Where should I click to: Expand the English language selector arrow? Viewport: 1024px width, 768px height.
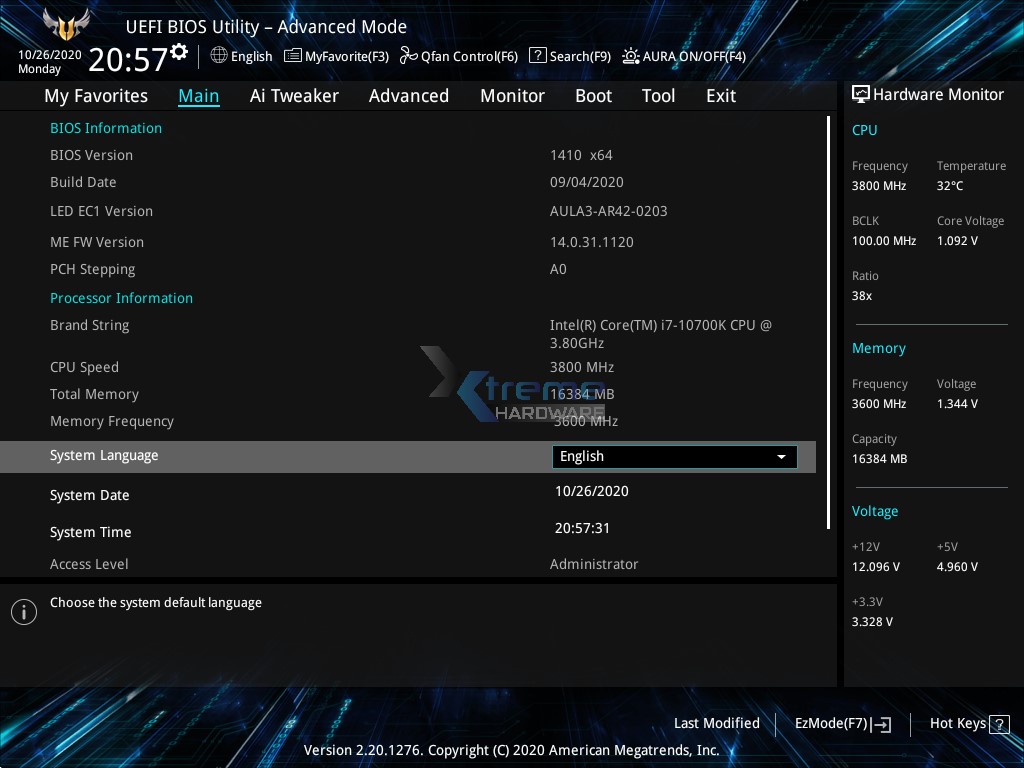tap(781, 456)
